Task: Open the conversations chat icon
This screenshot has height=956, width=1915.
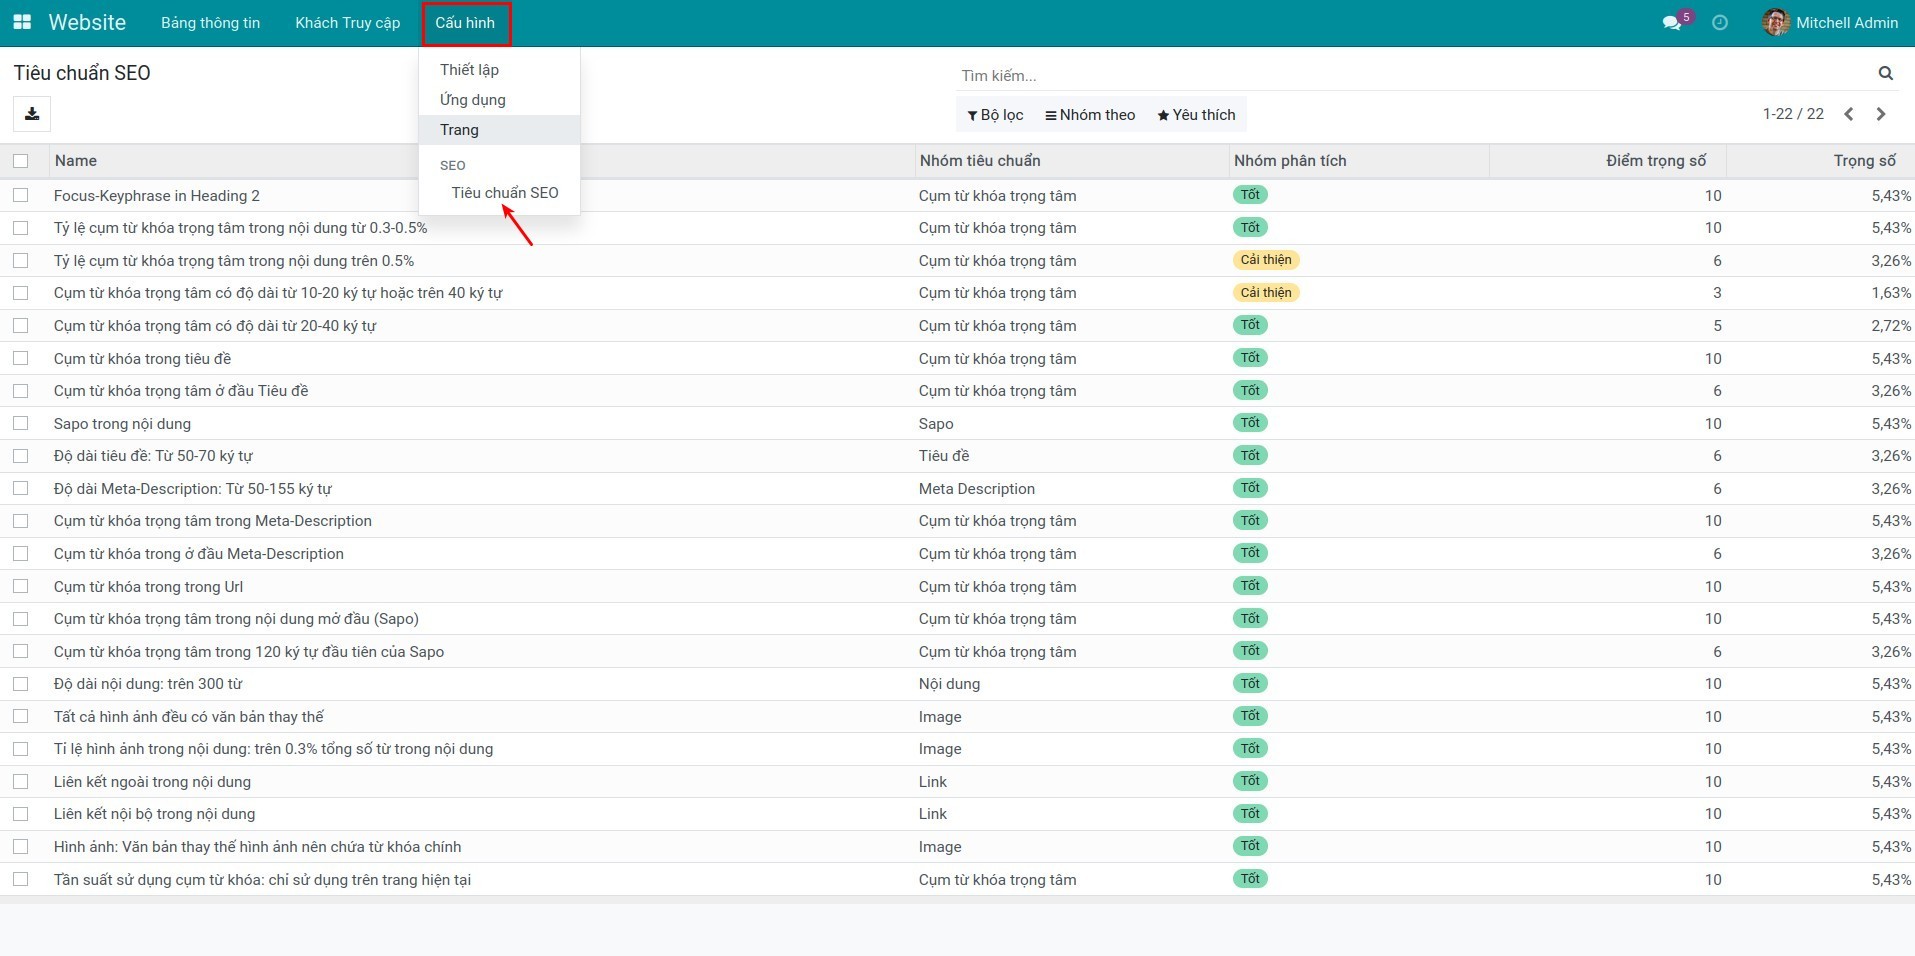Action: (1671, 23)
